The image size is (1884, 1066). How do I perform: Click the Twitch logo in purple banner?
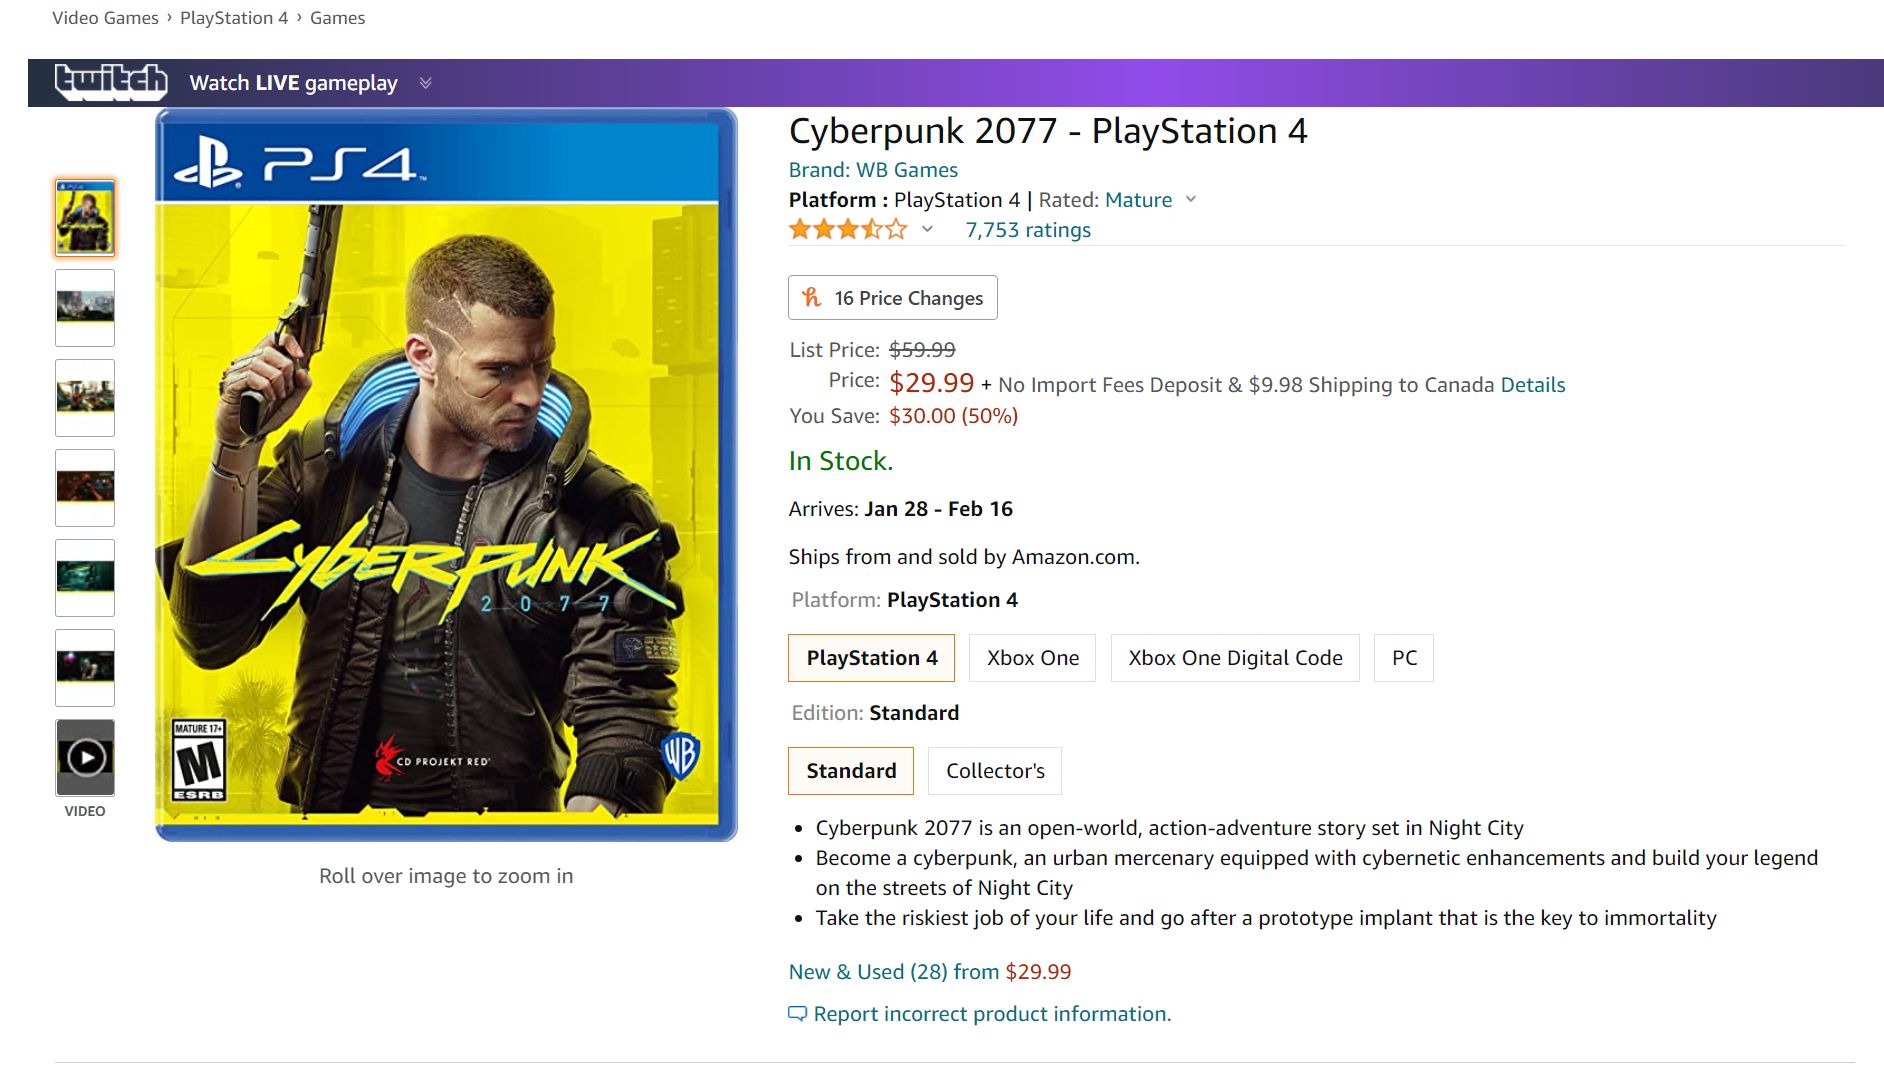point(110,82)
